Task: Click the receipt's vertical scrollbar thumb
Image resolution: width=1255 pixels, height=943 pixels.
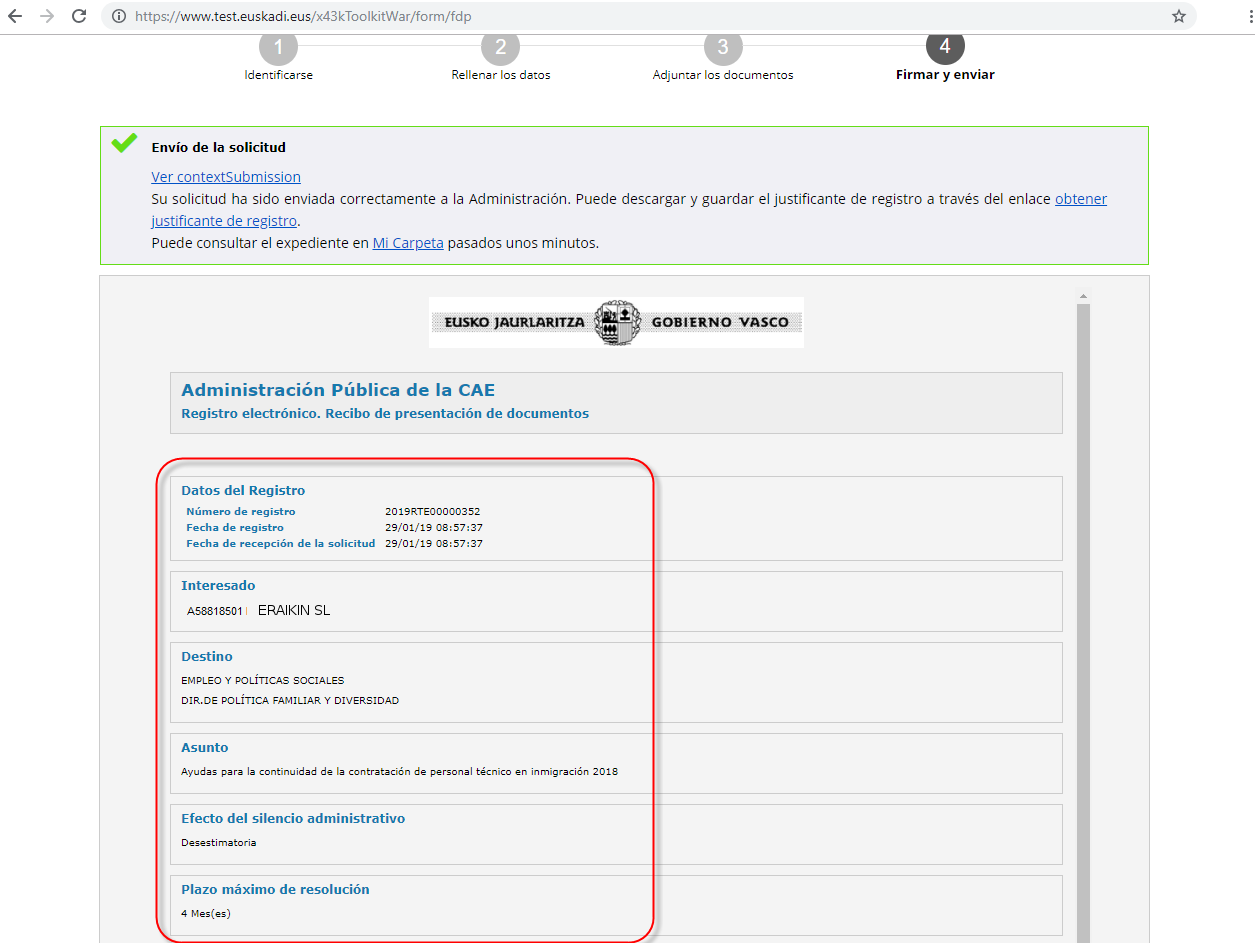Action: click(x=1082, y=600)
